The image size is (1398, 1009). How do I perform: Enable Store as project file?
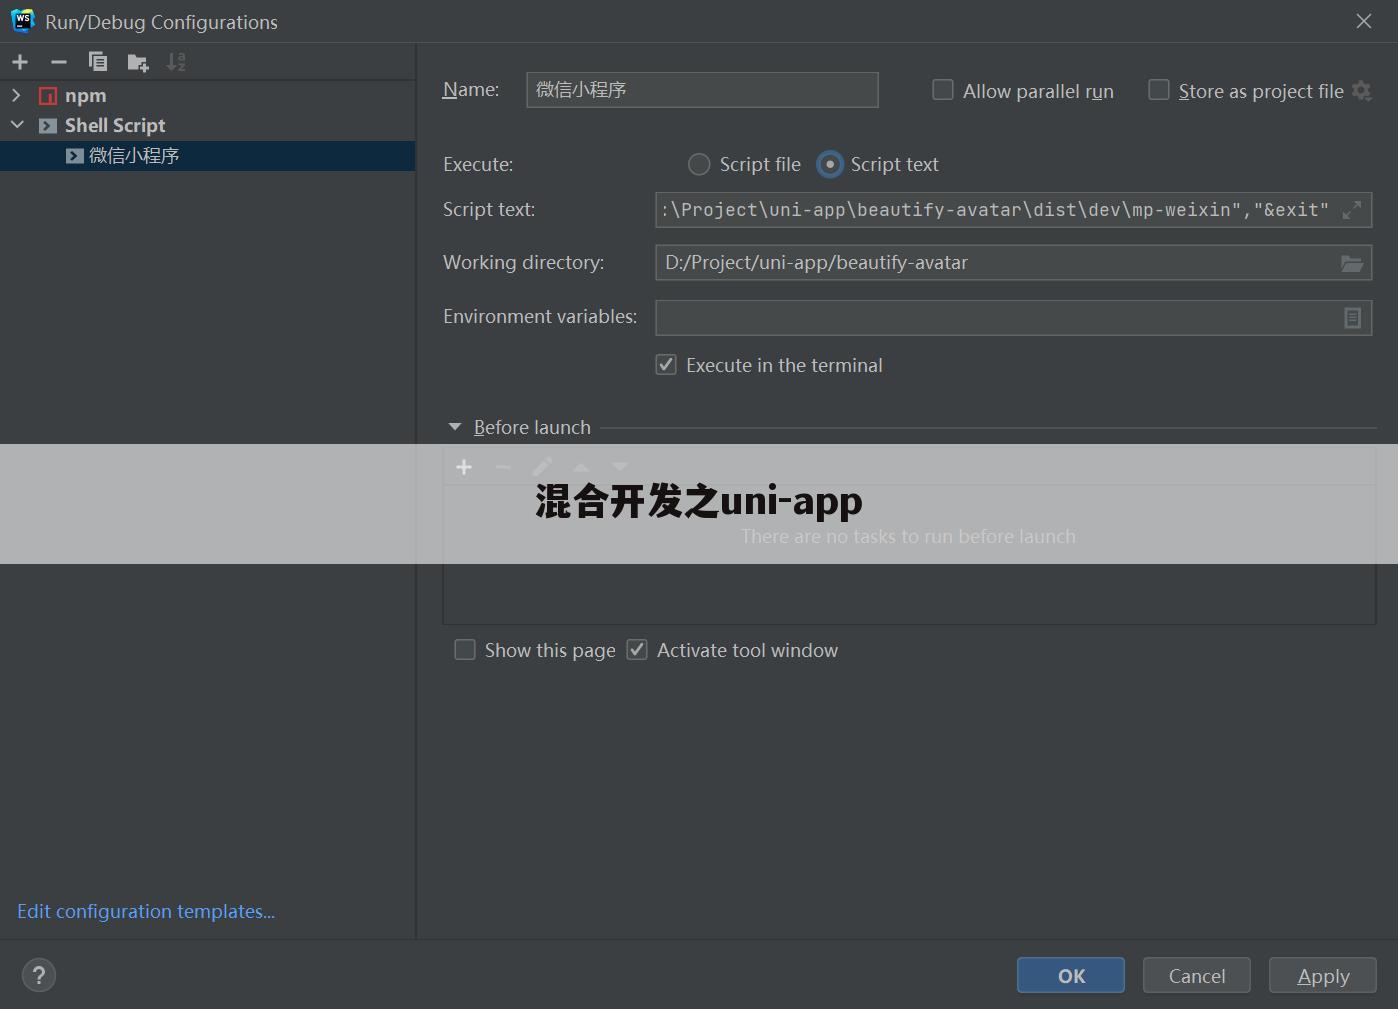1159,90
